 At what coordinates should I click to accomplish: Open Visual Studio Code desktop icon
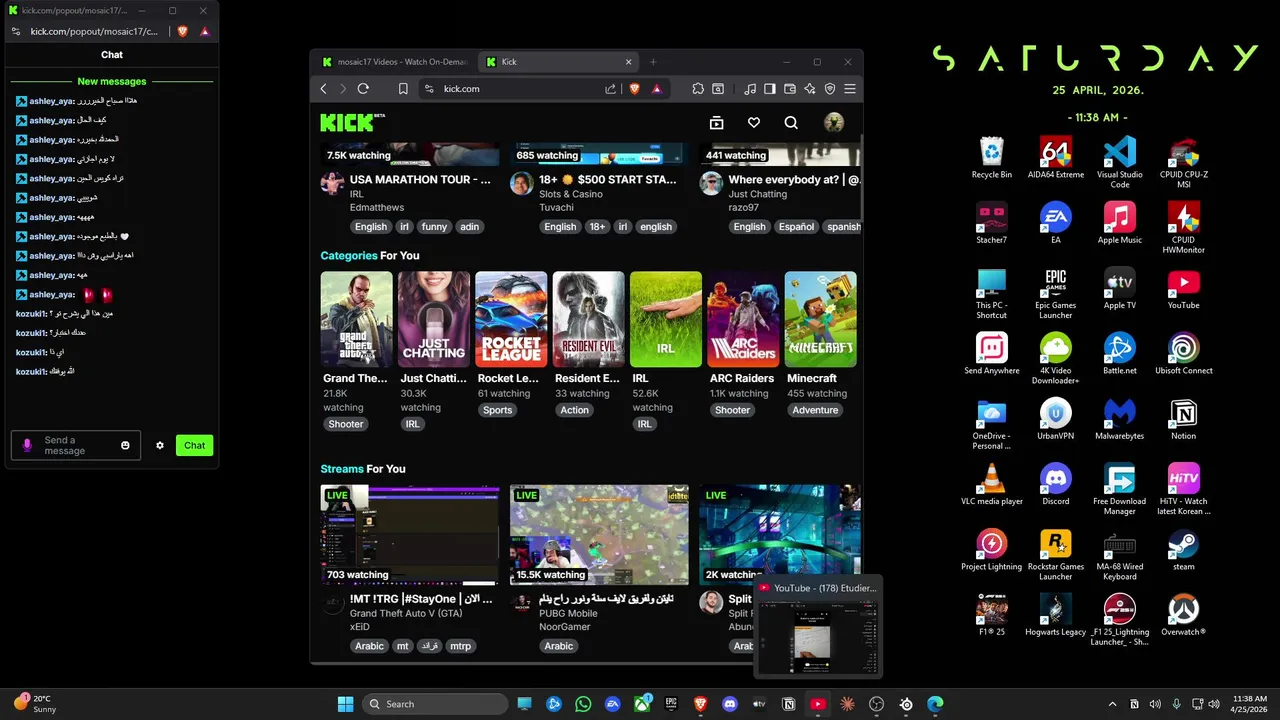(x=1120, y=162)
